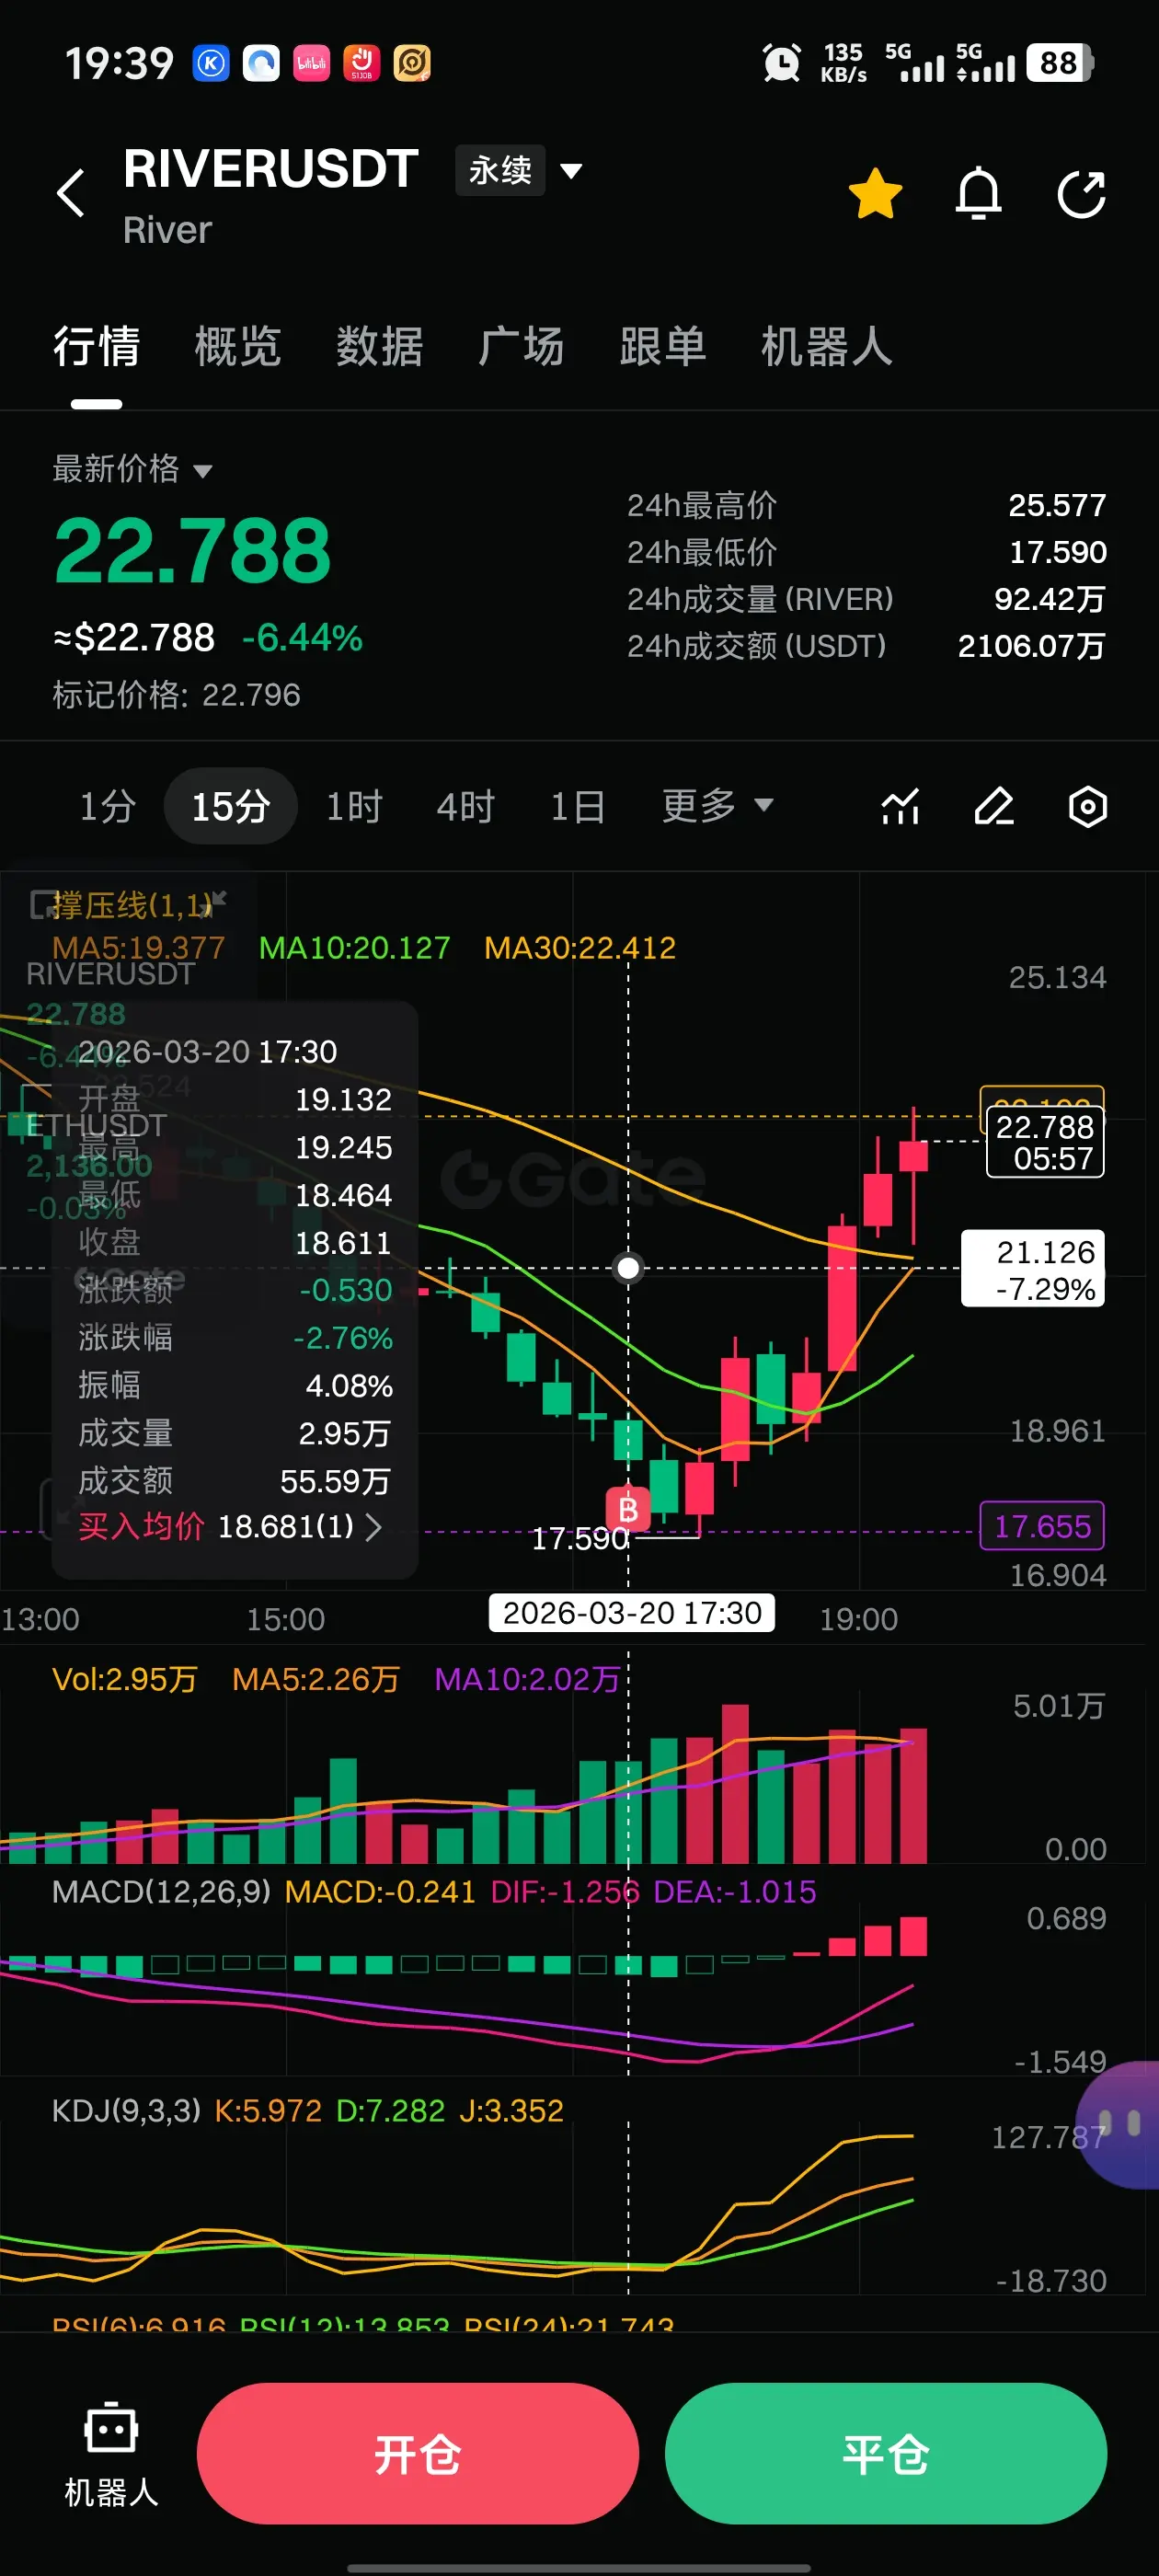Tap the share icon
Screen dimensions: 1159x2576
pyautogui.click(x=1082, y=193)
